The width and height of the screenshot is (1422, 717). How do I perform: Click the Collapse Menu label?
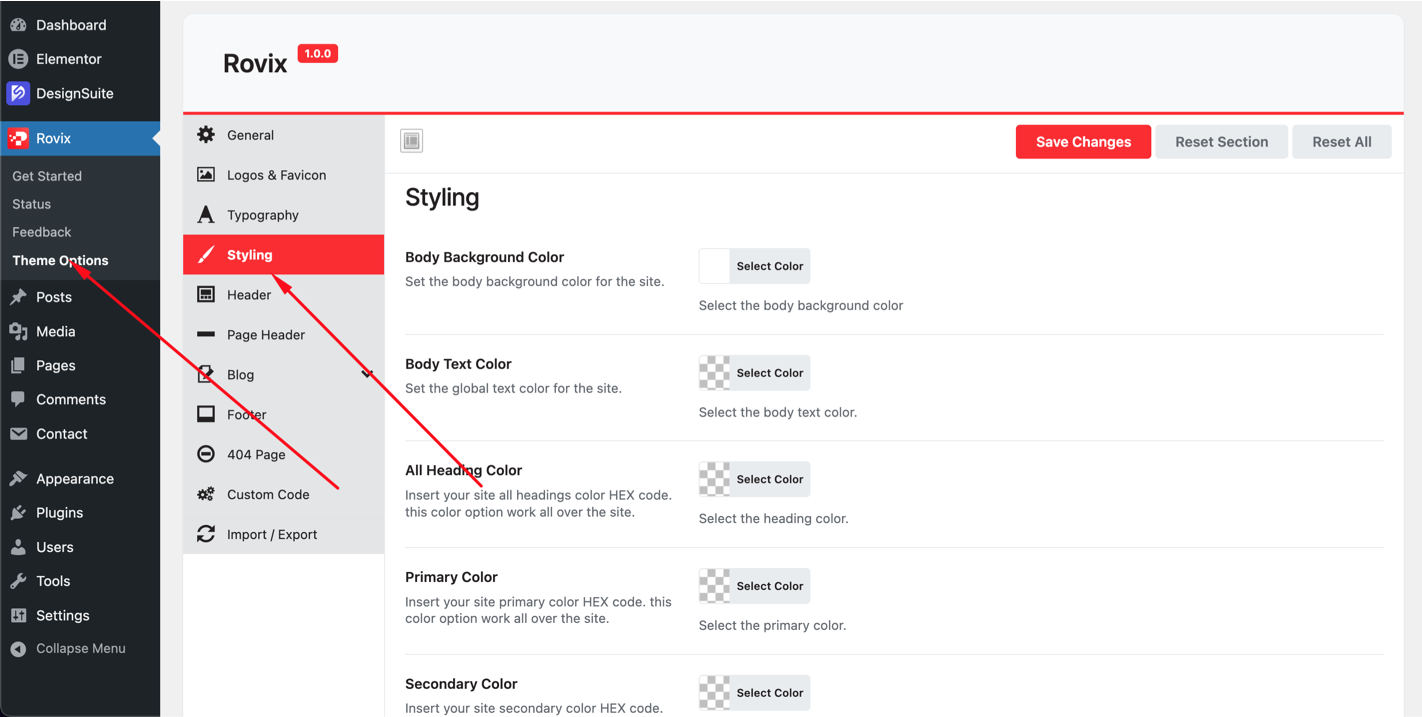click(x=81, y=649)
